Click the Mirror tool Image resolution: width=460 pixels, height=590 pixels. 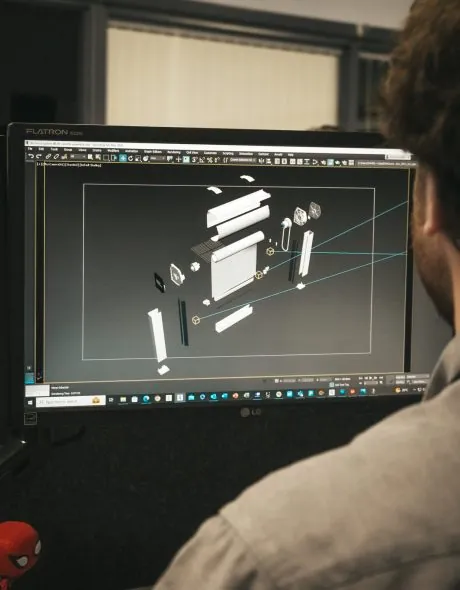[x=261, y=161]
